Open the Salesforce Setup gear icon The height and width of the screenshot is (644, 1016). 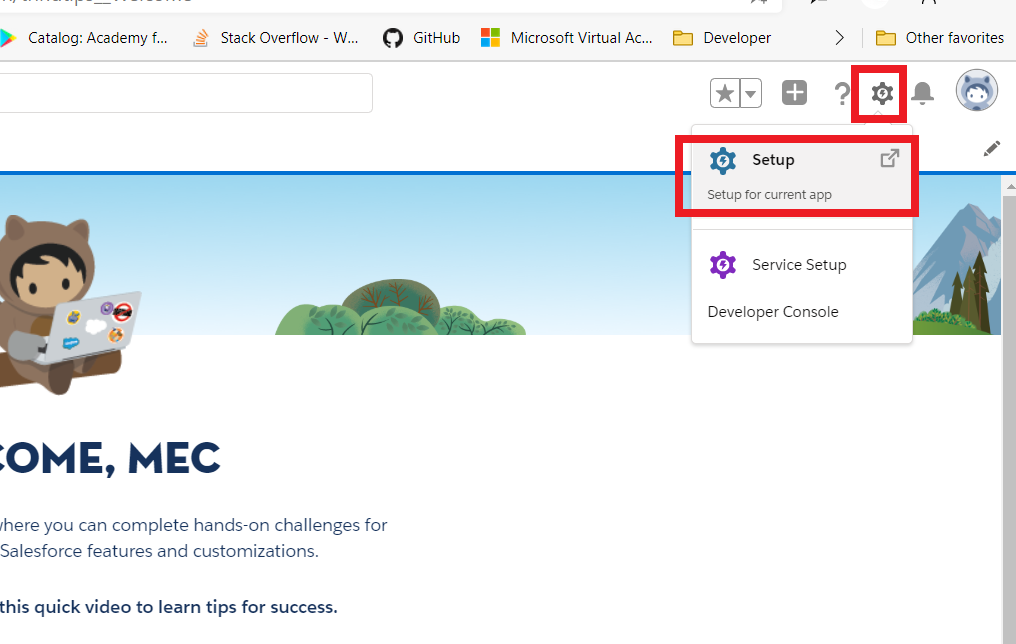(880, 93)
